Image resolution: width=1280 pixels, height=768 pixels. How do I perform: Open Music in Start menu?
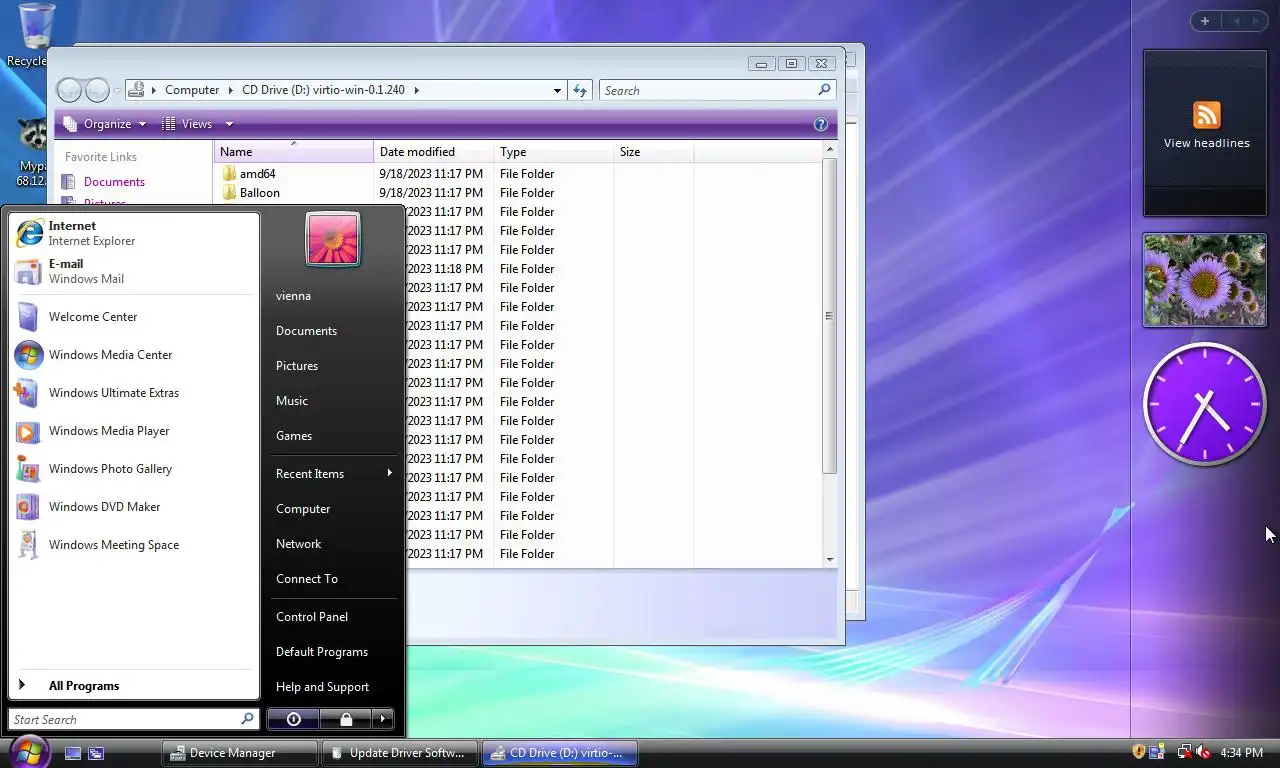tap(332, 401)
